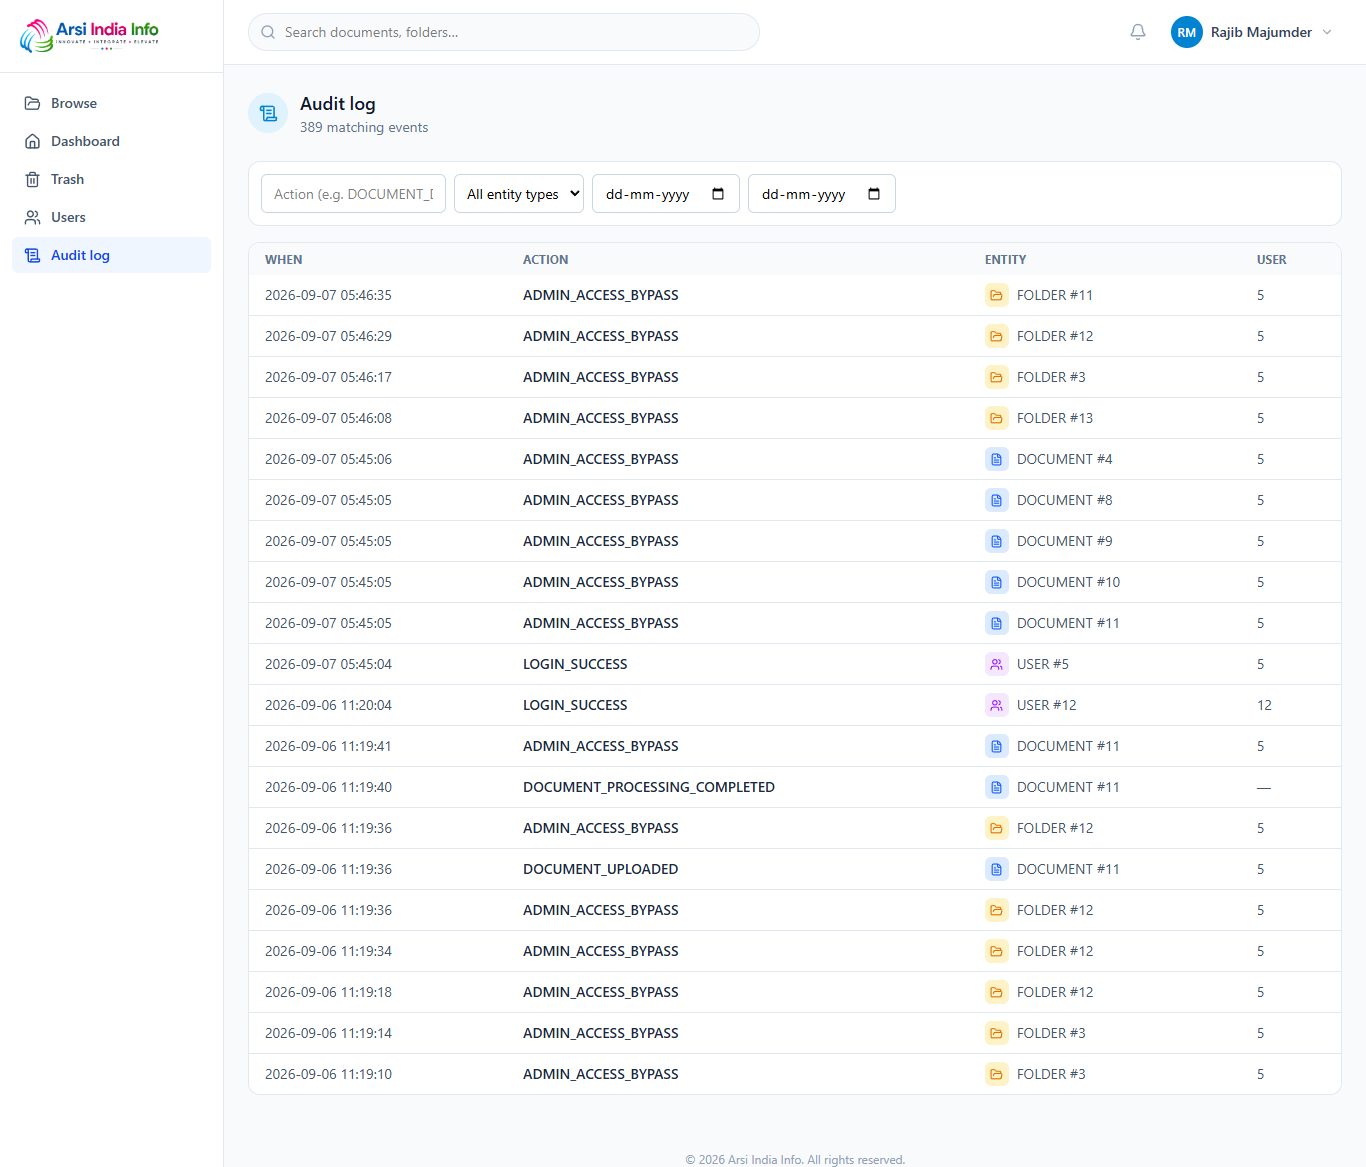This screenshot has width=1366, height=1167.
Task: Click the first dd-mm-yyyy date field
Action: point(666,194)
